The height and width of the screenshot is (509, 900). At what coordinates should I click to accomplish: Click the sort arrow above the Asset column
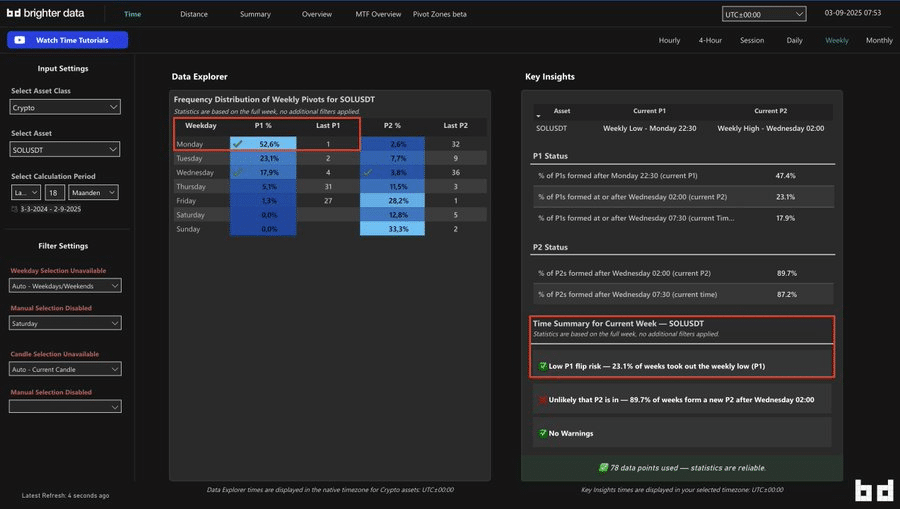click(540, 114)
